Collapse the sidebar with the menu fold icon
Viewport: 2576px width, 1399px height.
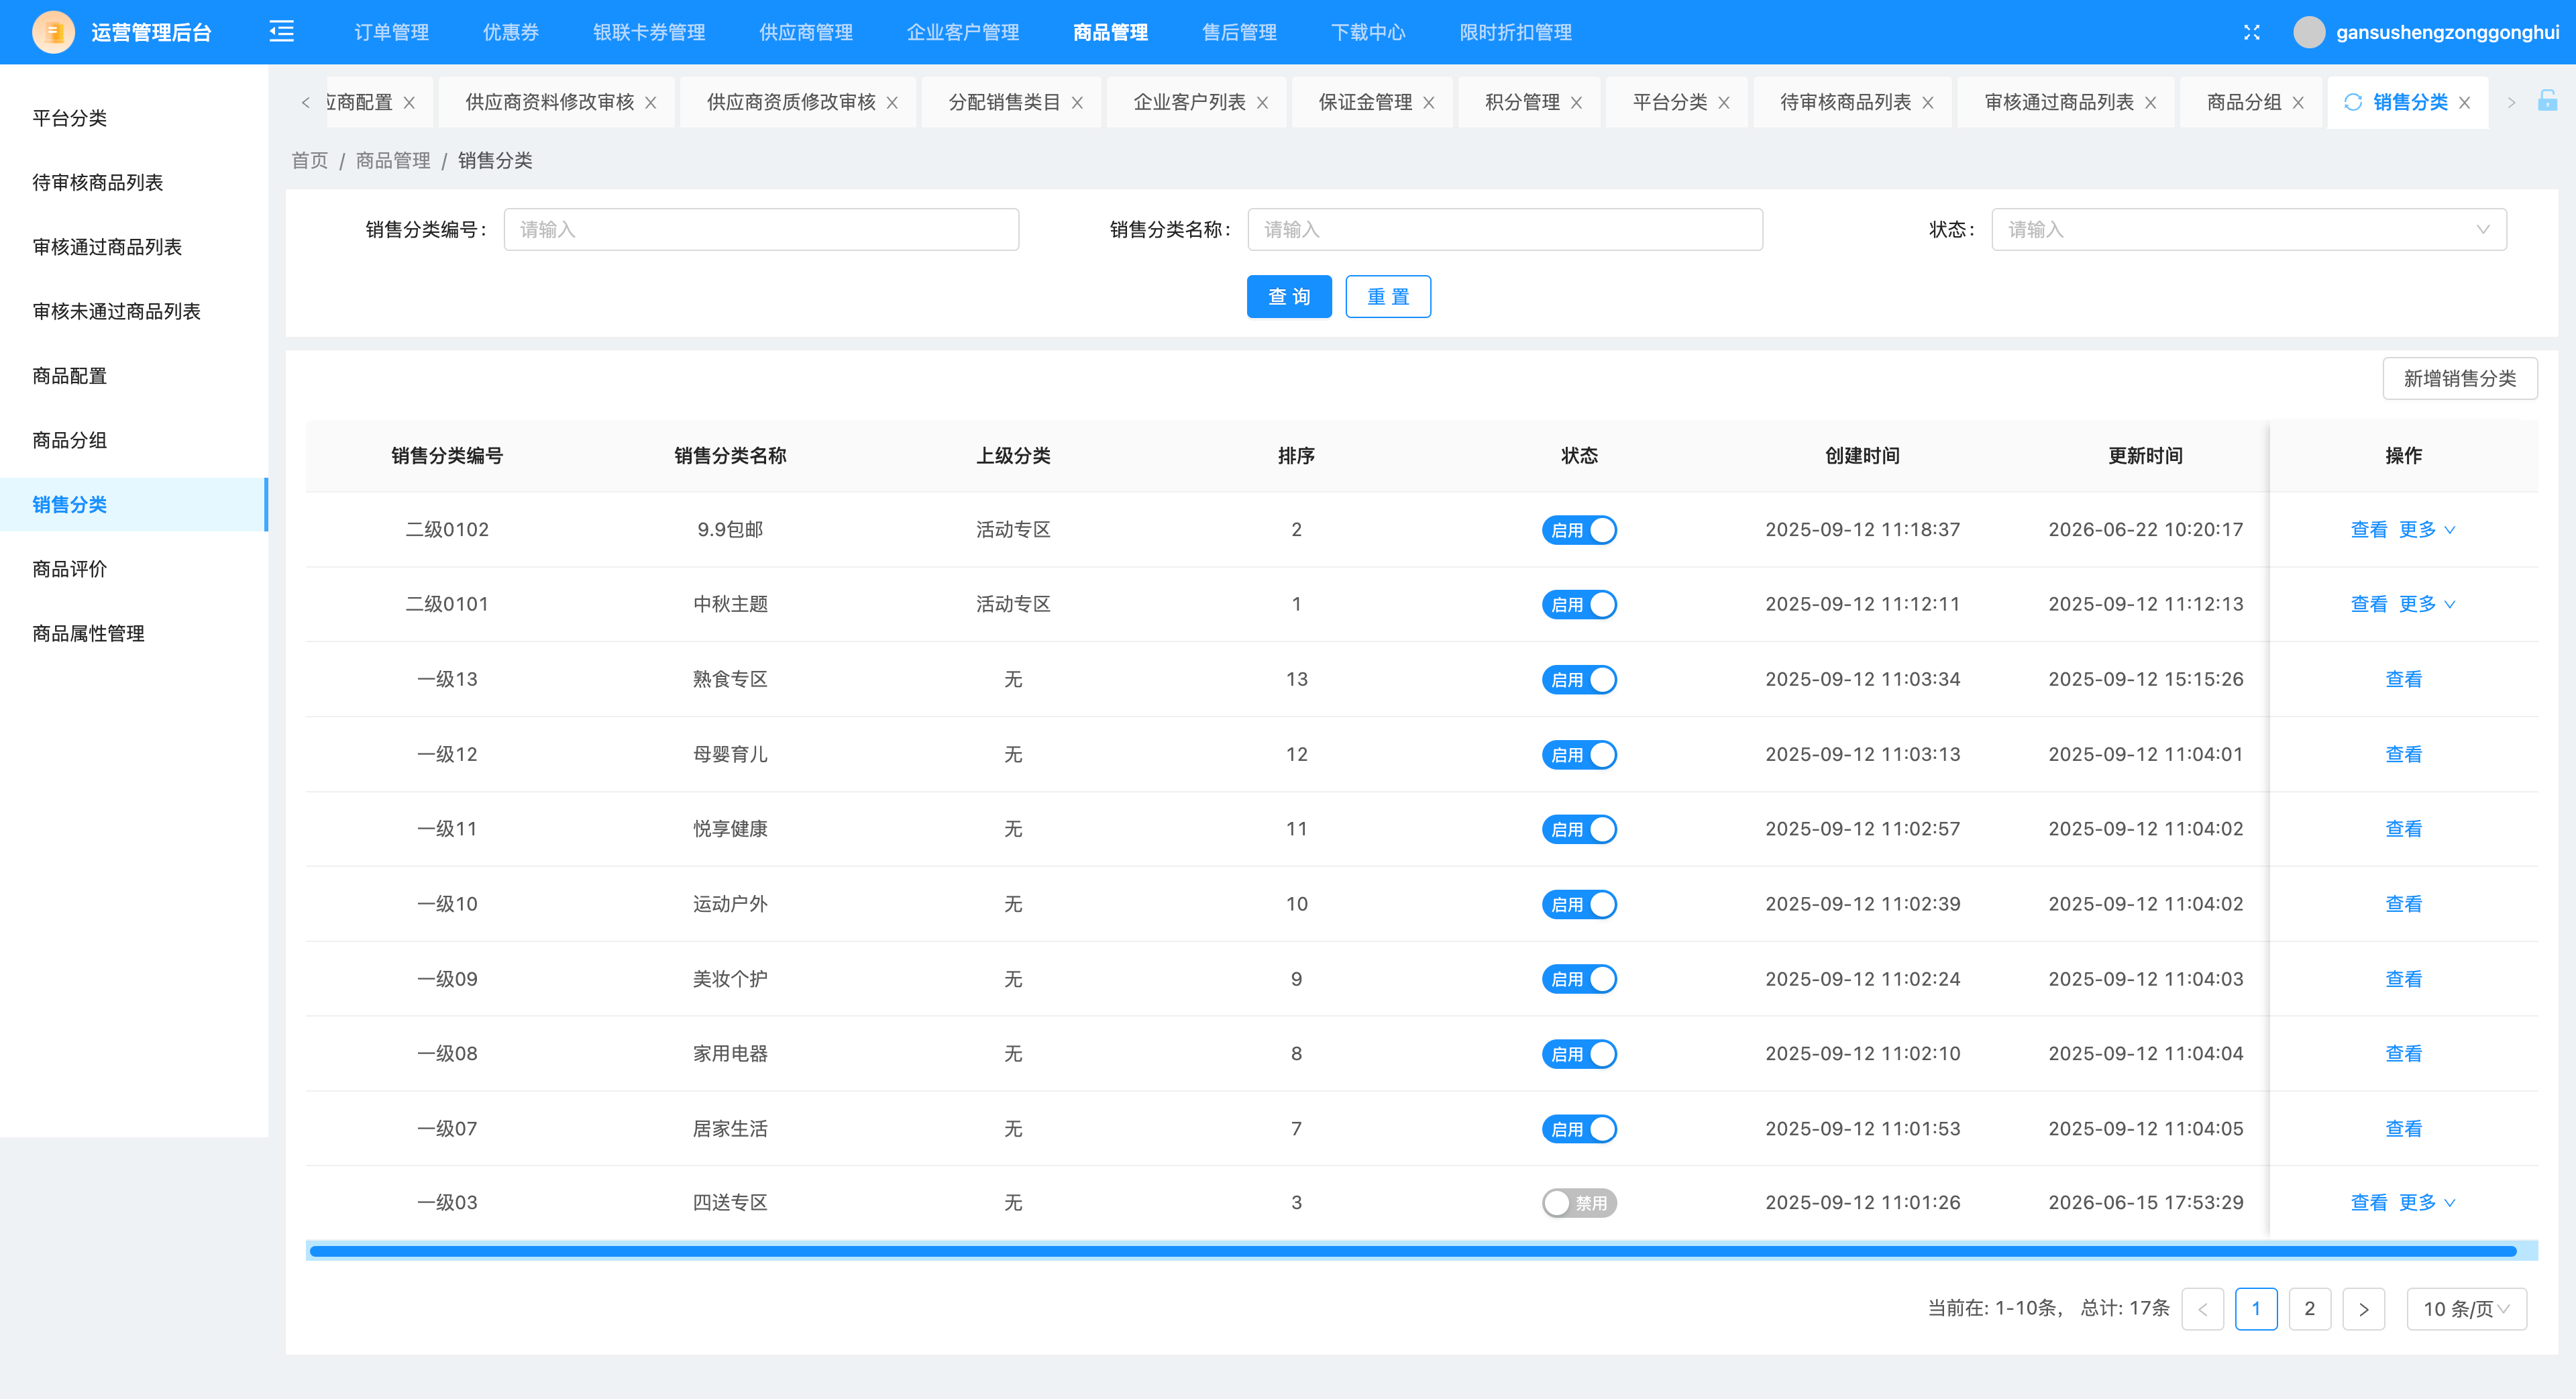click(x=282, y=32)
